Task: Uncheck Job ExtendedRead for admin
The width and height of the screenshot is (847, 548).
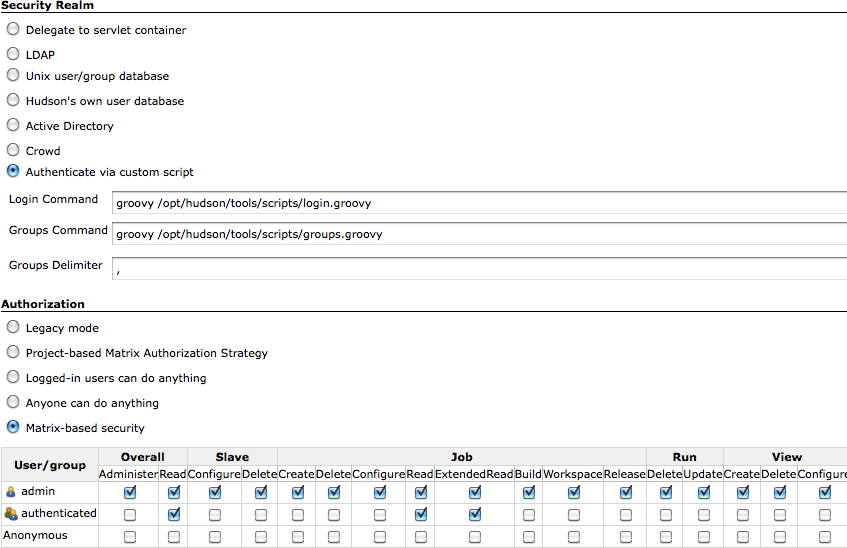Action: point(475,492)
